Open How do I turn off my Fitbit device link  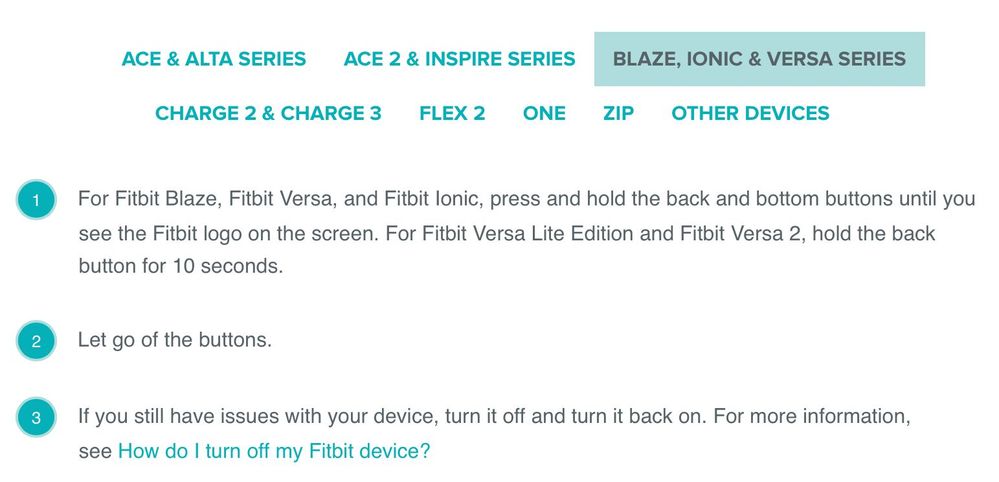click(275, 451)
